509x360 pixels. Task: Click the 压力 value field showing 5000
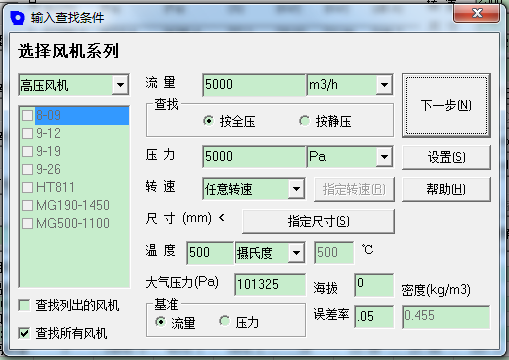(254, 156)
